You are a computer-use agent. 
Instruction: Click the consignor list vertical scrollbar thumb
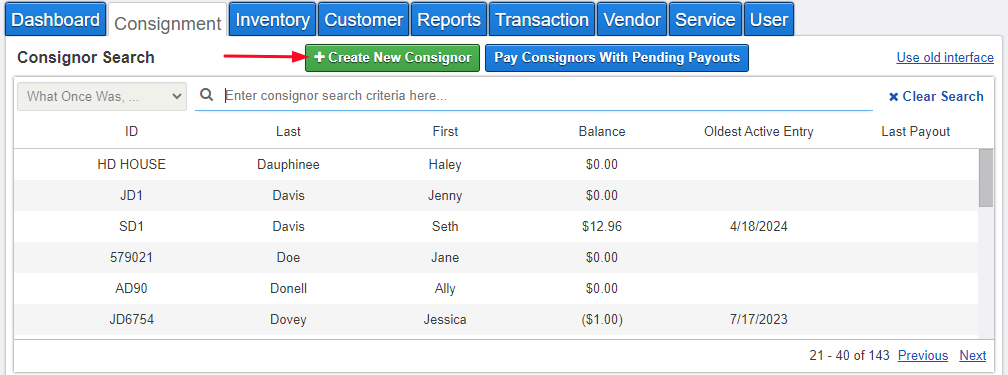point(985,178)
